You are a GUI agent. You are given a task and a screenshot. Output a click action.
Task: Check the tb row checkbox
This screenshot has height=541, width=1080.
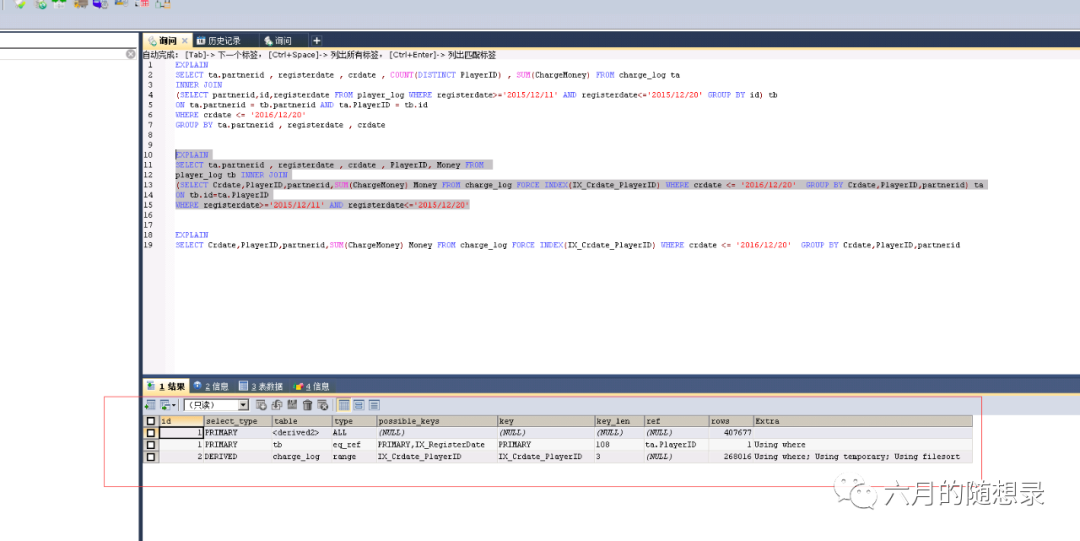pyautogui.click(x=151, y=445)
